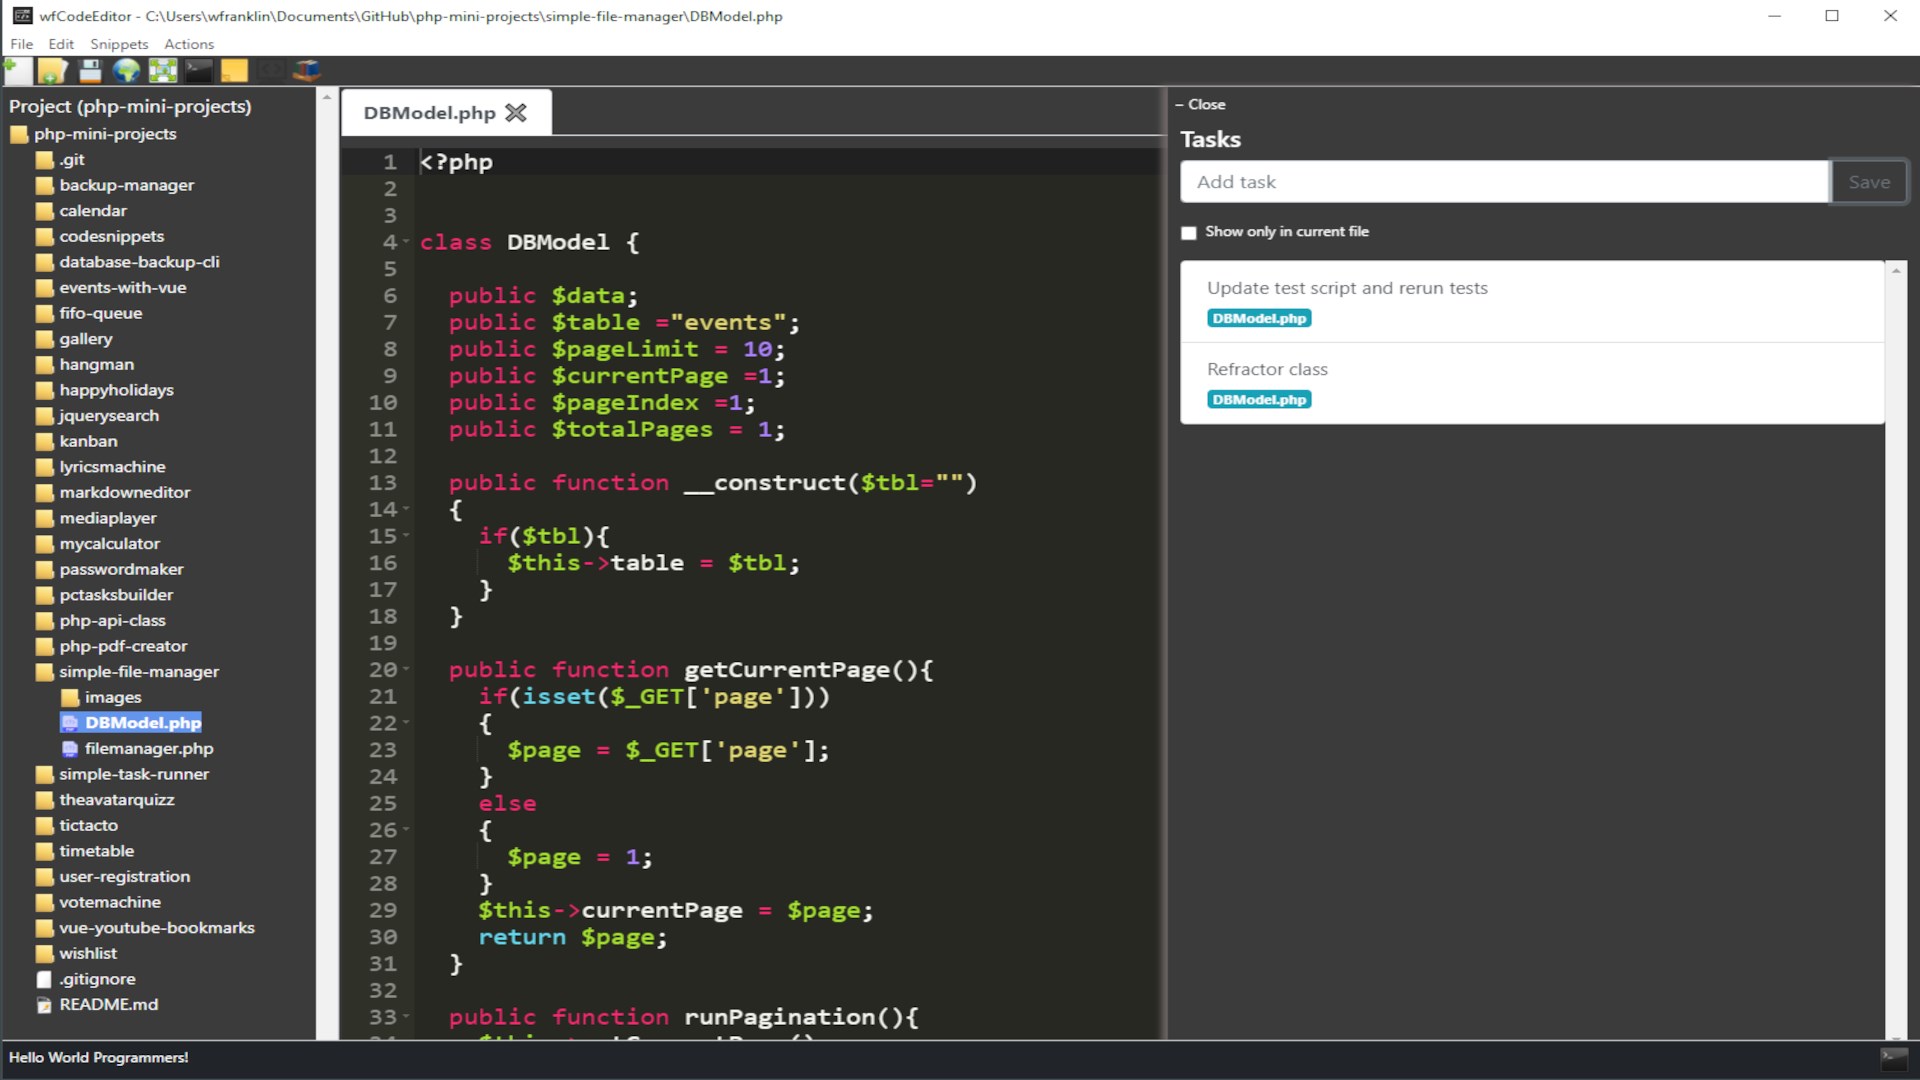Screen dimensions: 1920x1080
Task: Click the fullscreen expand arrows icon
Action: 163,70
